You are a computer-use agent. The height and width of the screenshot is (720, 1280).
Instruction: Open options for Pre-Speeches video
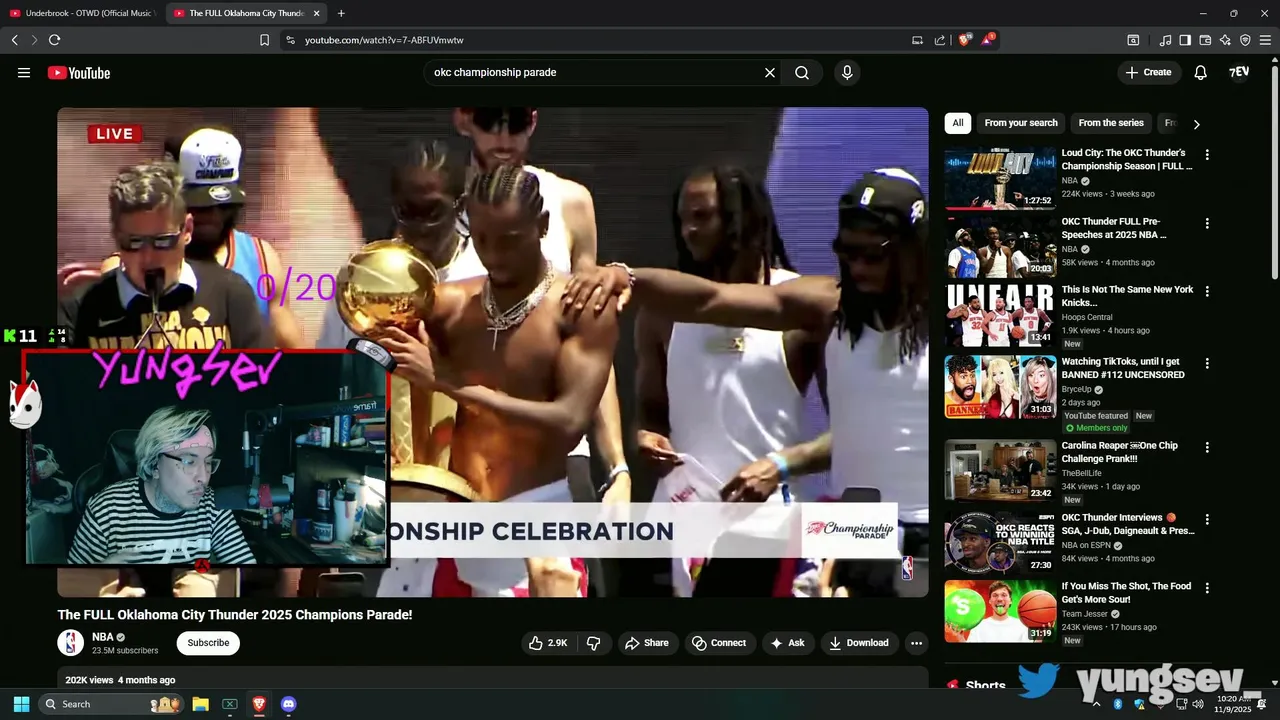click(x=1207, y=223)
